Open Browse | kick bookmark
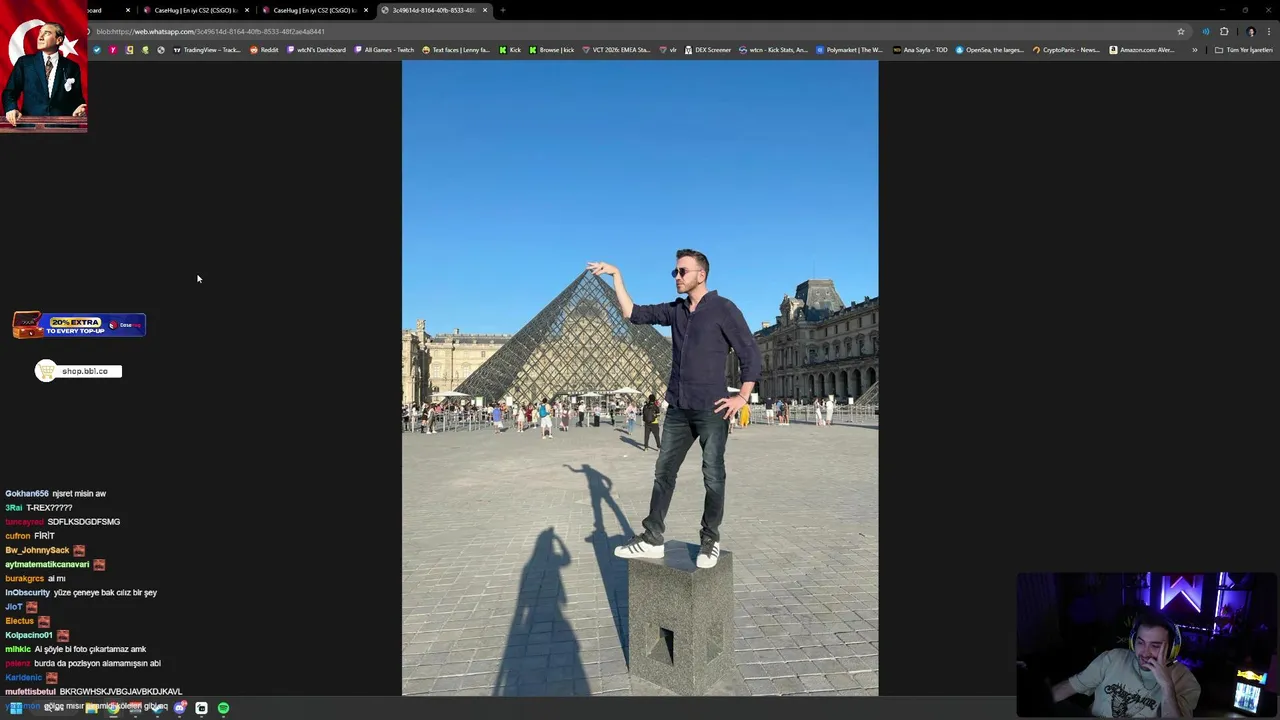The height and width of the screenshot is (720, 1280). 552,50
